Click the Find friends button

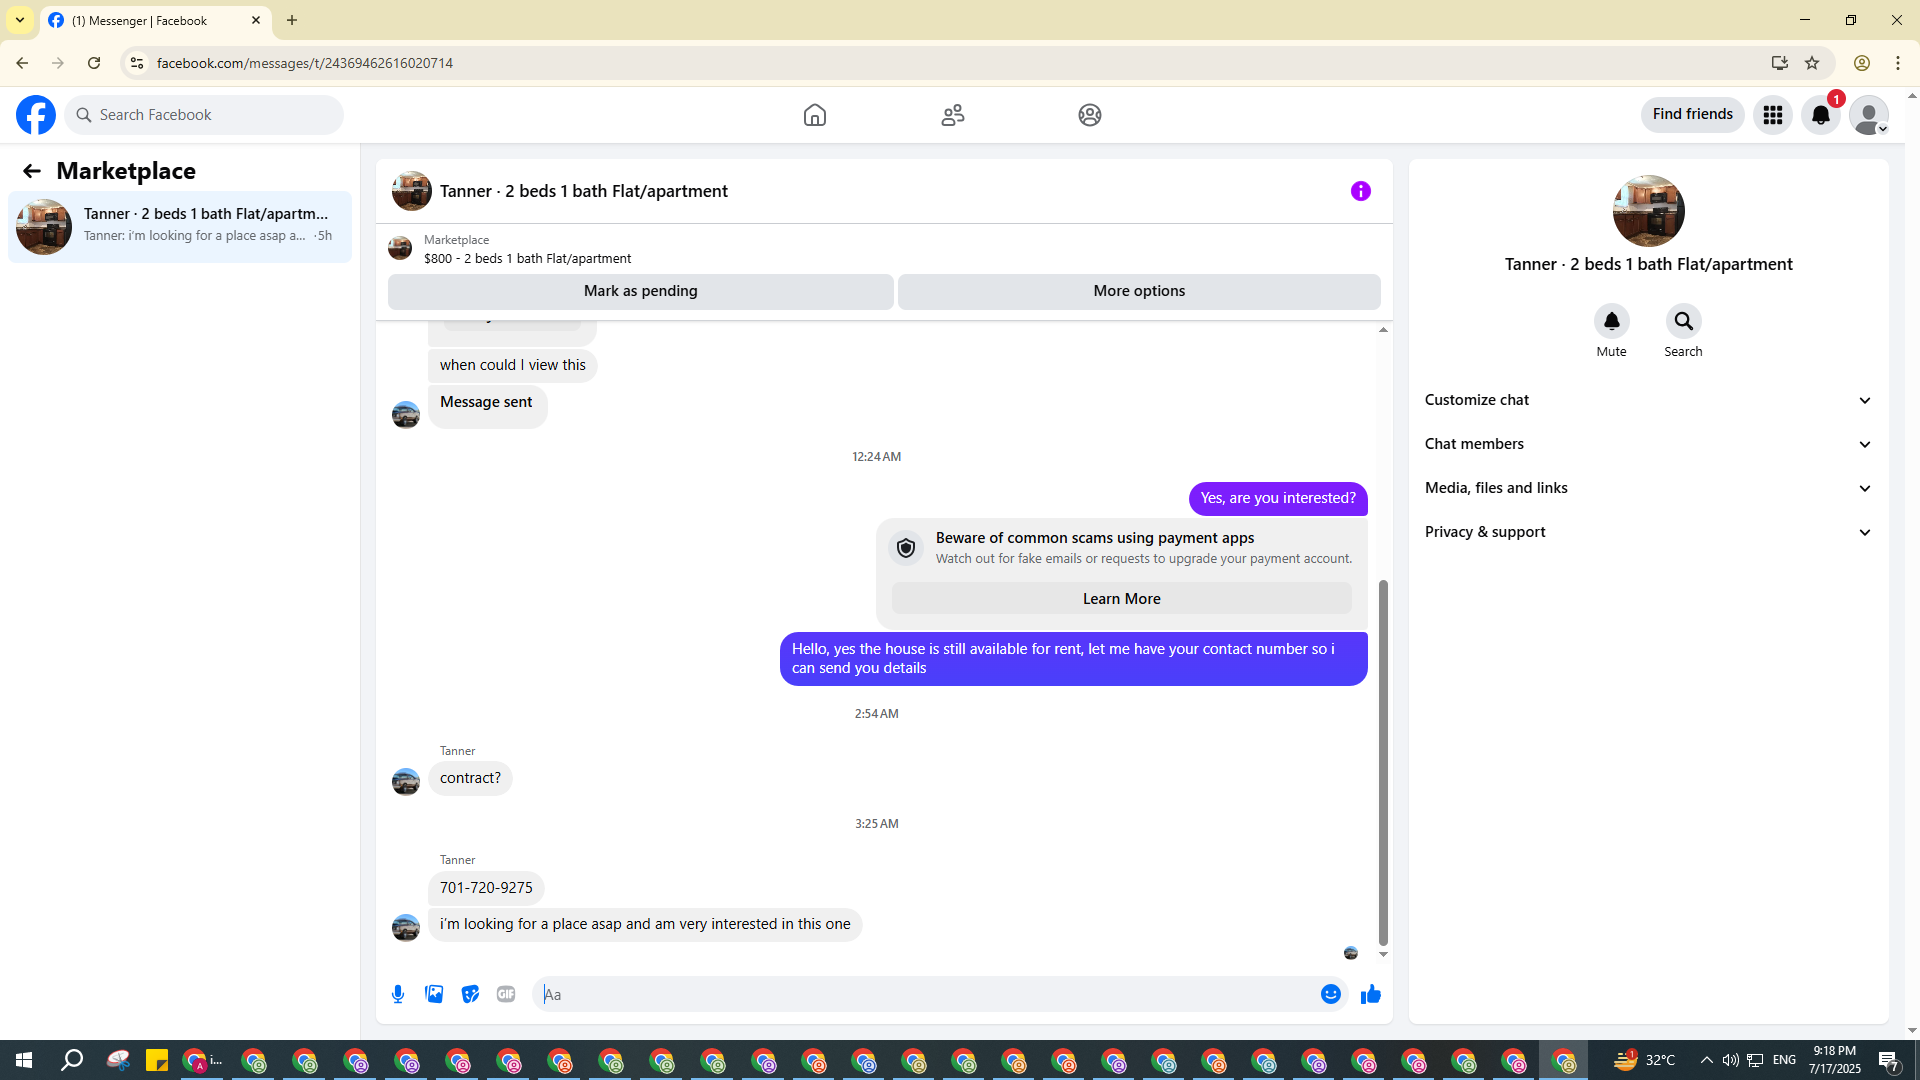[1693, 115]
